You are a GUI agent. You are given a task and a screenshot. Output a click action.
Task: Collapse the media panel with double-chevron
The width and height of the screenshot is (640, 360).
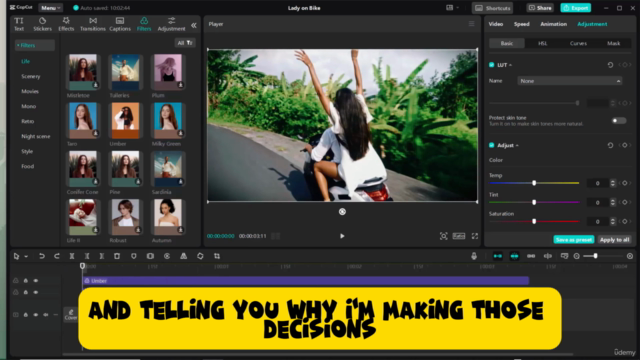click(x=194, y=25)
